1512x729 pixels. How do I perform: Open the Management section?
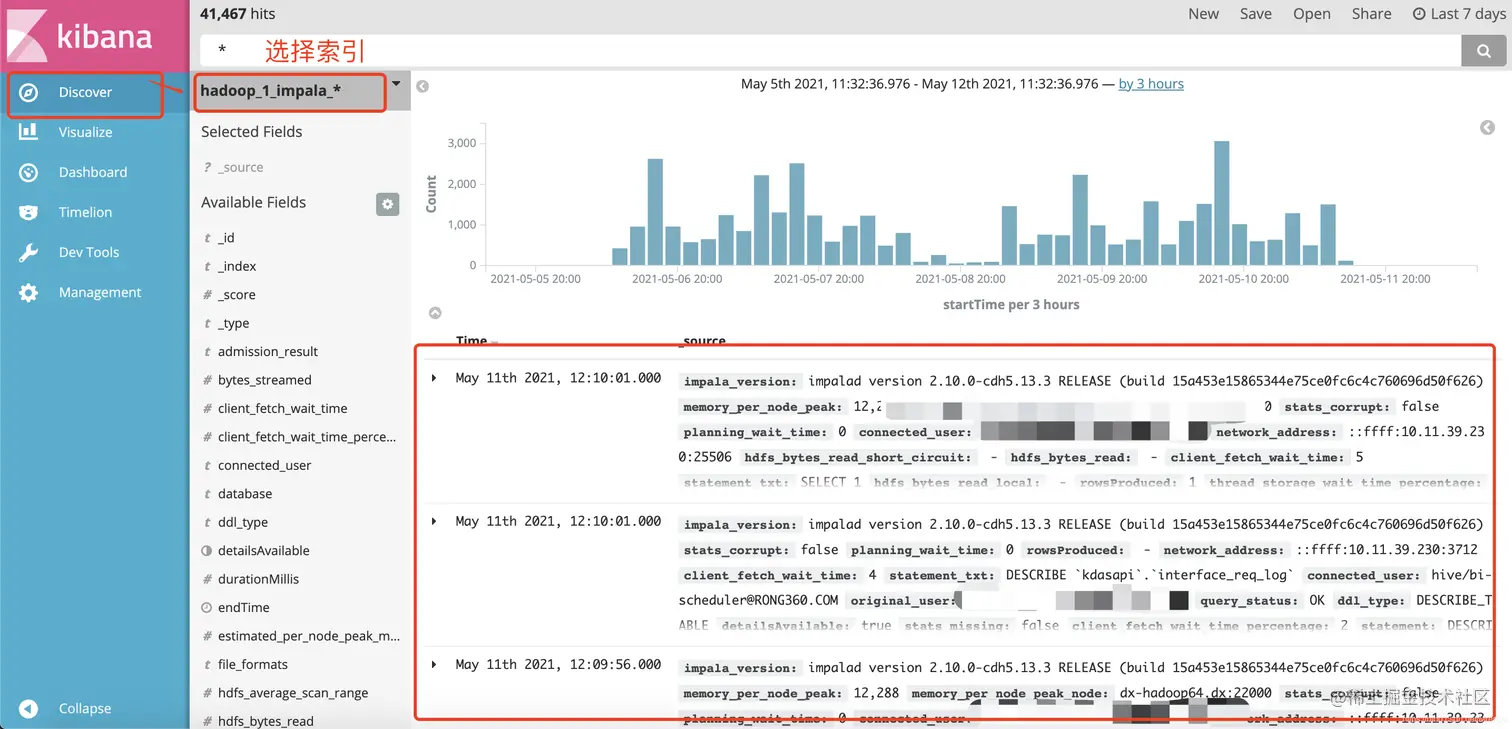click(x=99, y=292)
